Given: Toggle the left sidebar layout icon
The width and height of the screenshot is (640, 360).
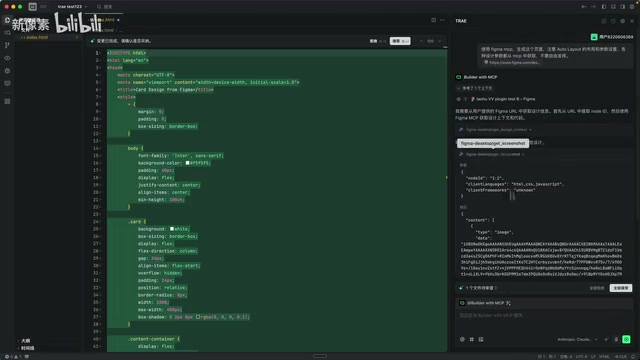Looking at the screenshot, I should point(604,7).
